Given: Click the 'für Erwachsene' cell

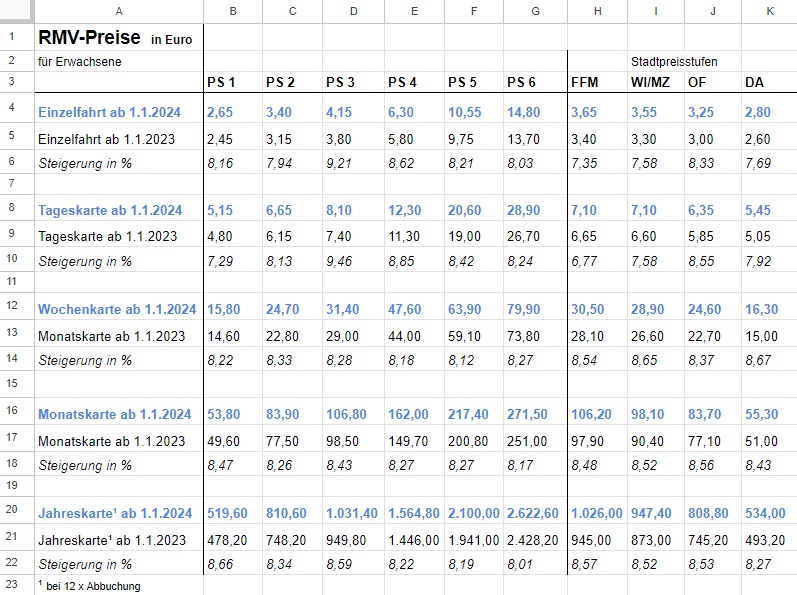Looking at the screenshot, I should pos(119,61).
